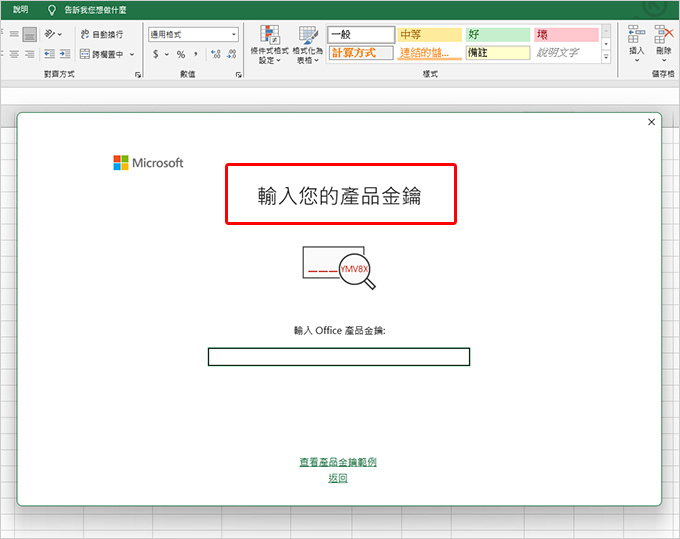Select the 計算方式 cell style
Screen dimensions: 680x539
click(x=361, y=52)
